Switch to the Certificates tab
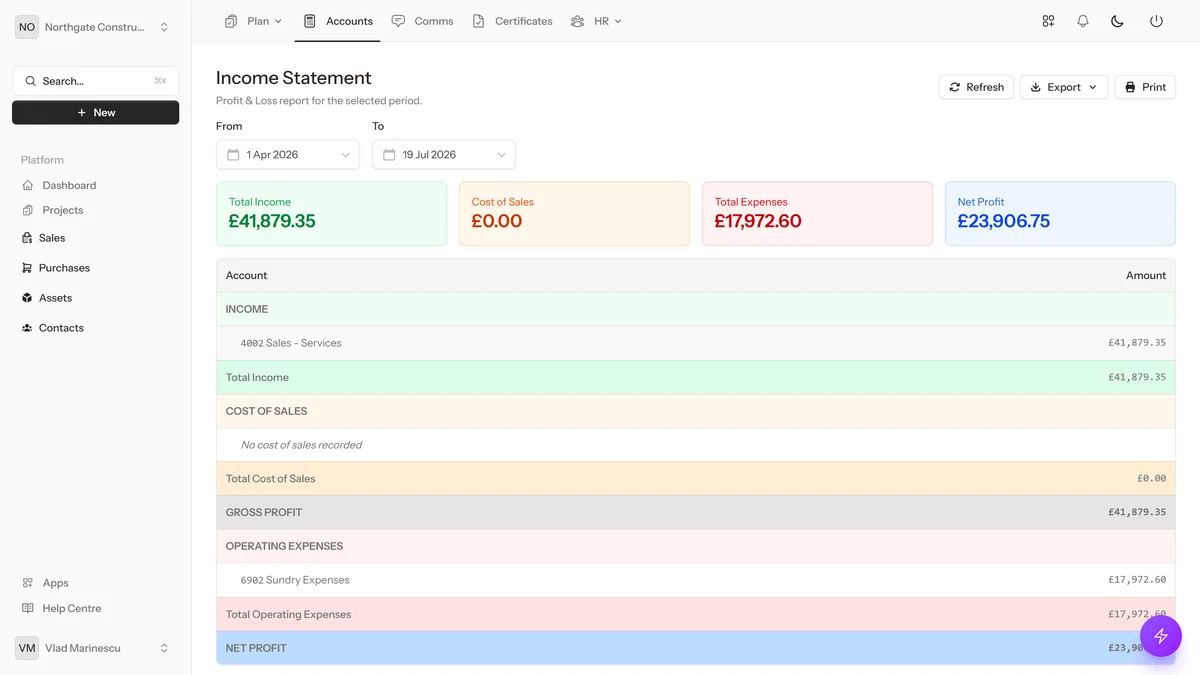Viewport: 1200px width, 675px height. click(x=513, y=21)
